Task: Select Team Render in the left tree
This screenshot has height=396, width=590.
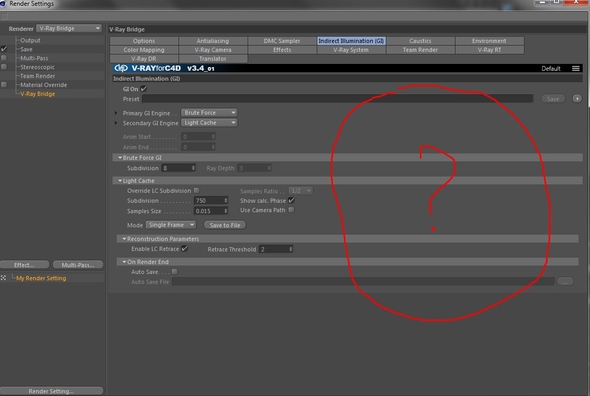Action: click(38, 76)
